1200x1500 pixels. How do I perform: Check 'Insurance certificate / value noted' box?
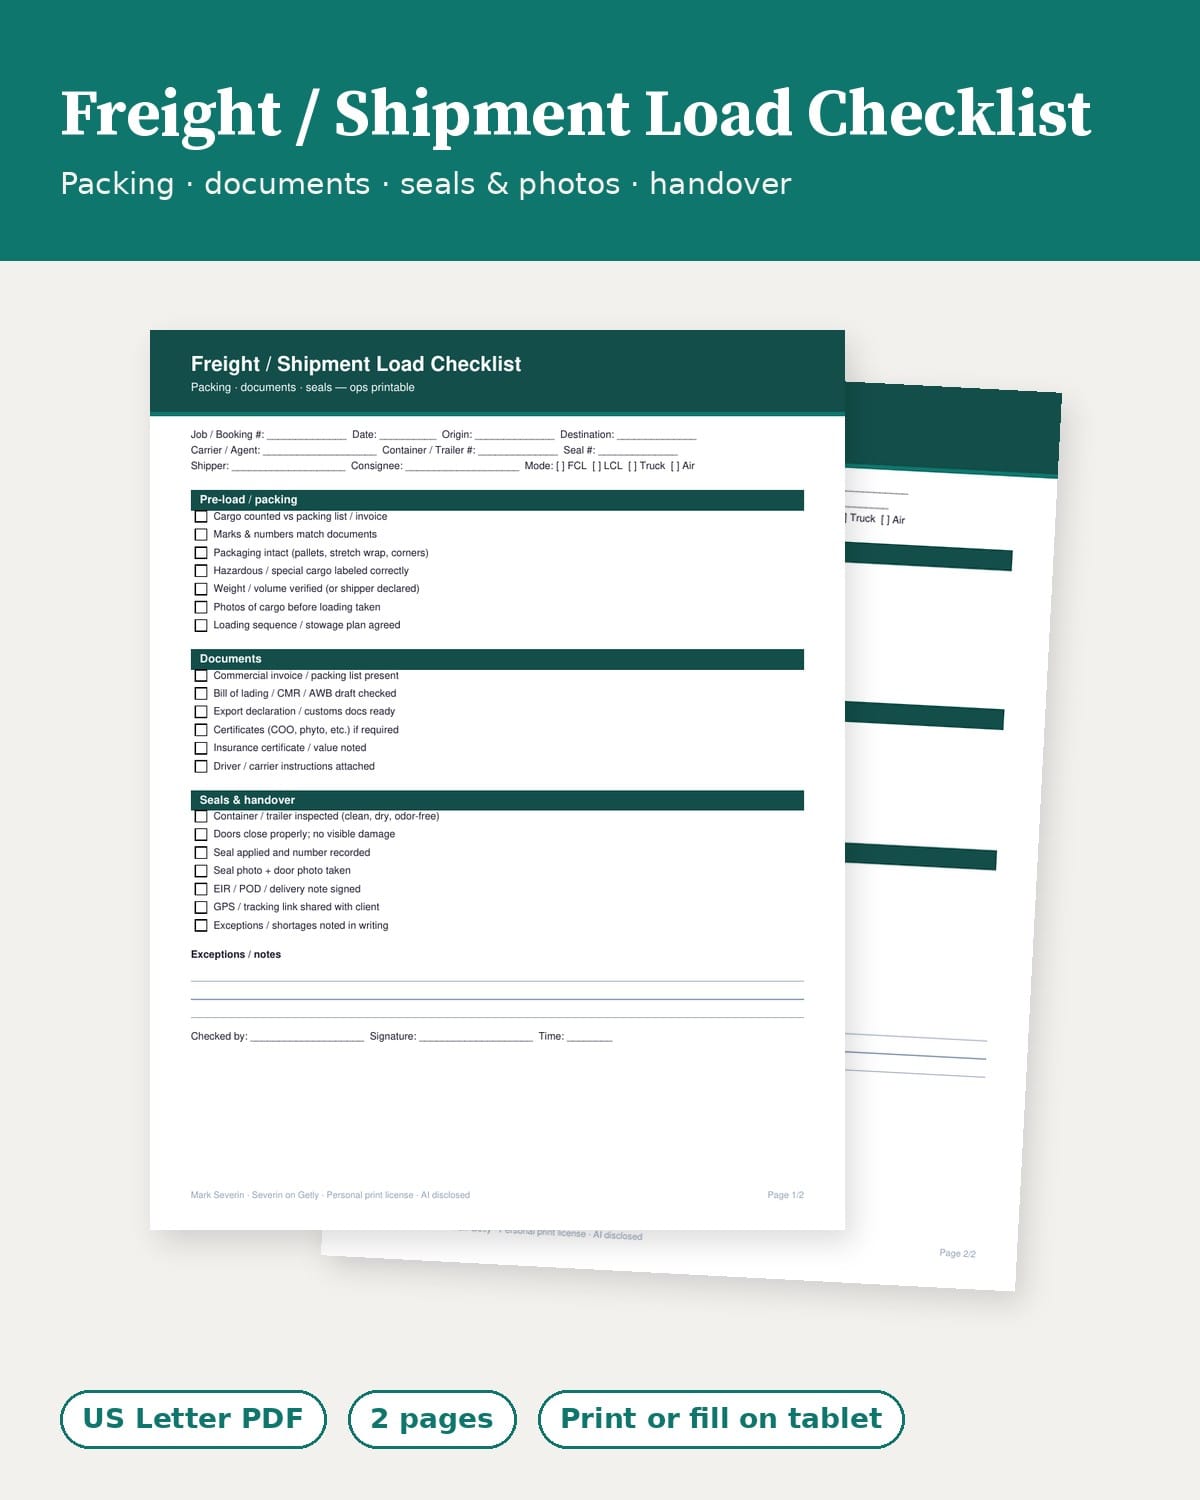(x=201, y=748)
